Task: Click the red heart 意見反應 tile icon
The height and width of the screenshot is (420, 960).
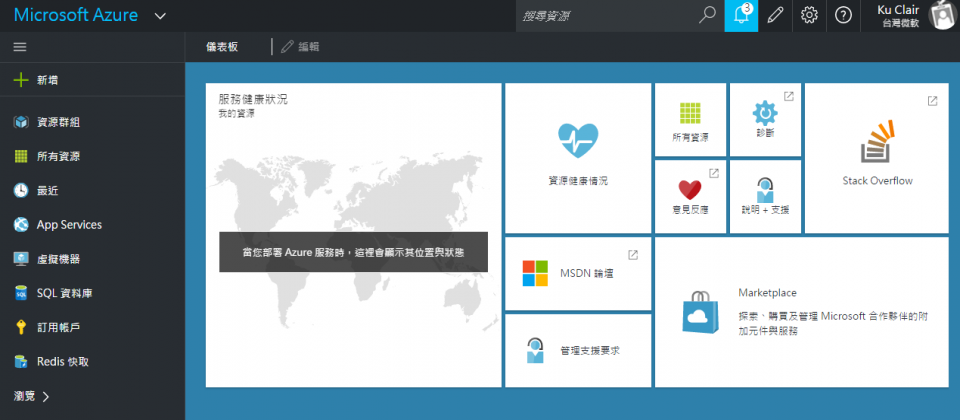Action: click(x=690, y=190)
